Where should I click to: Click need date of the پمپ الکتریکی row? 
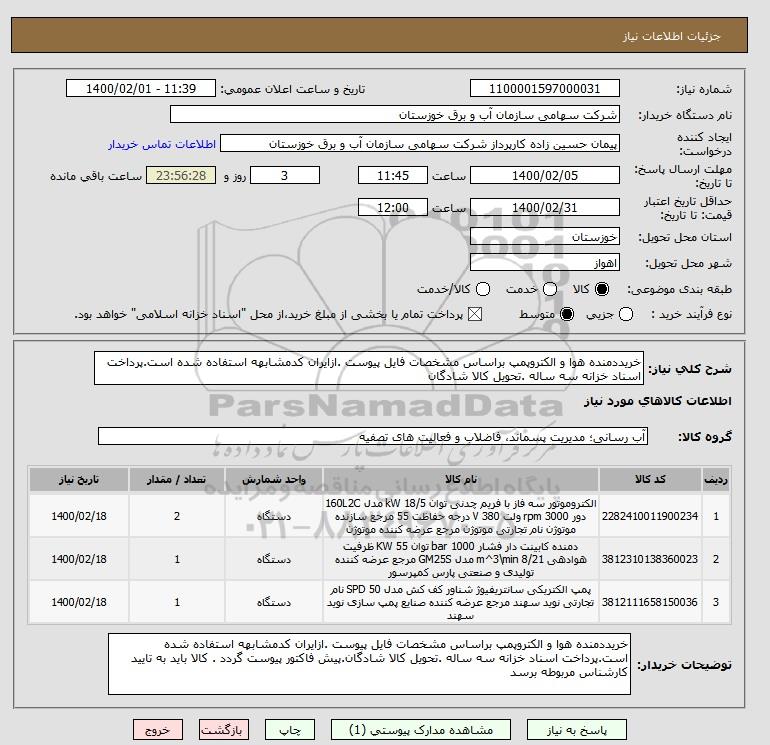coord(79,602)
